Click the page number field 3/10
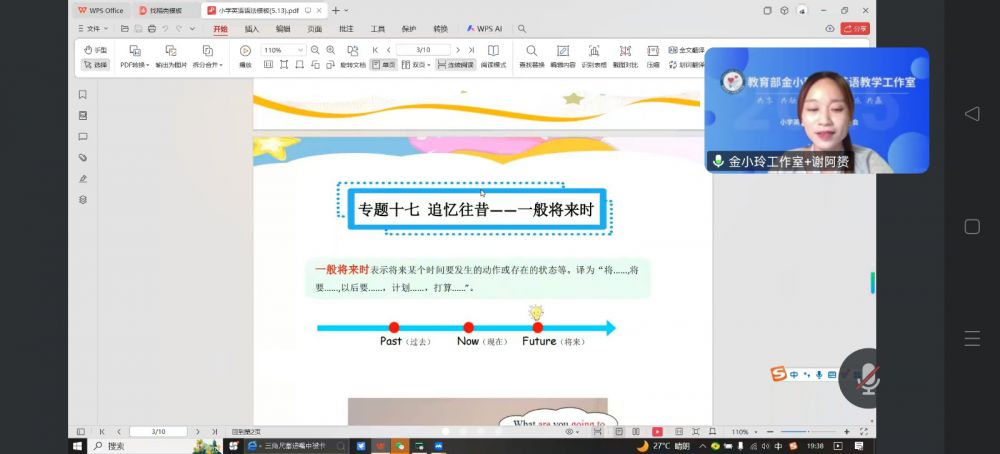Image resolution: width=1000 pixels, height=454 pixels. (423, 50)
